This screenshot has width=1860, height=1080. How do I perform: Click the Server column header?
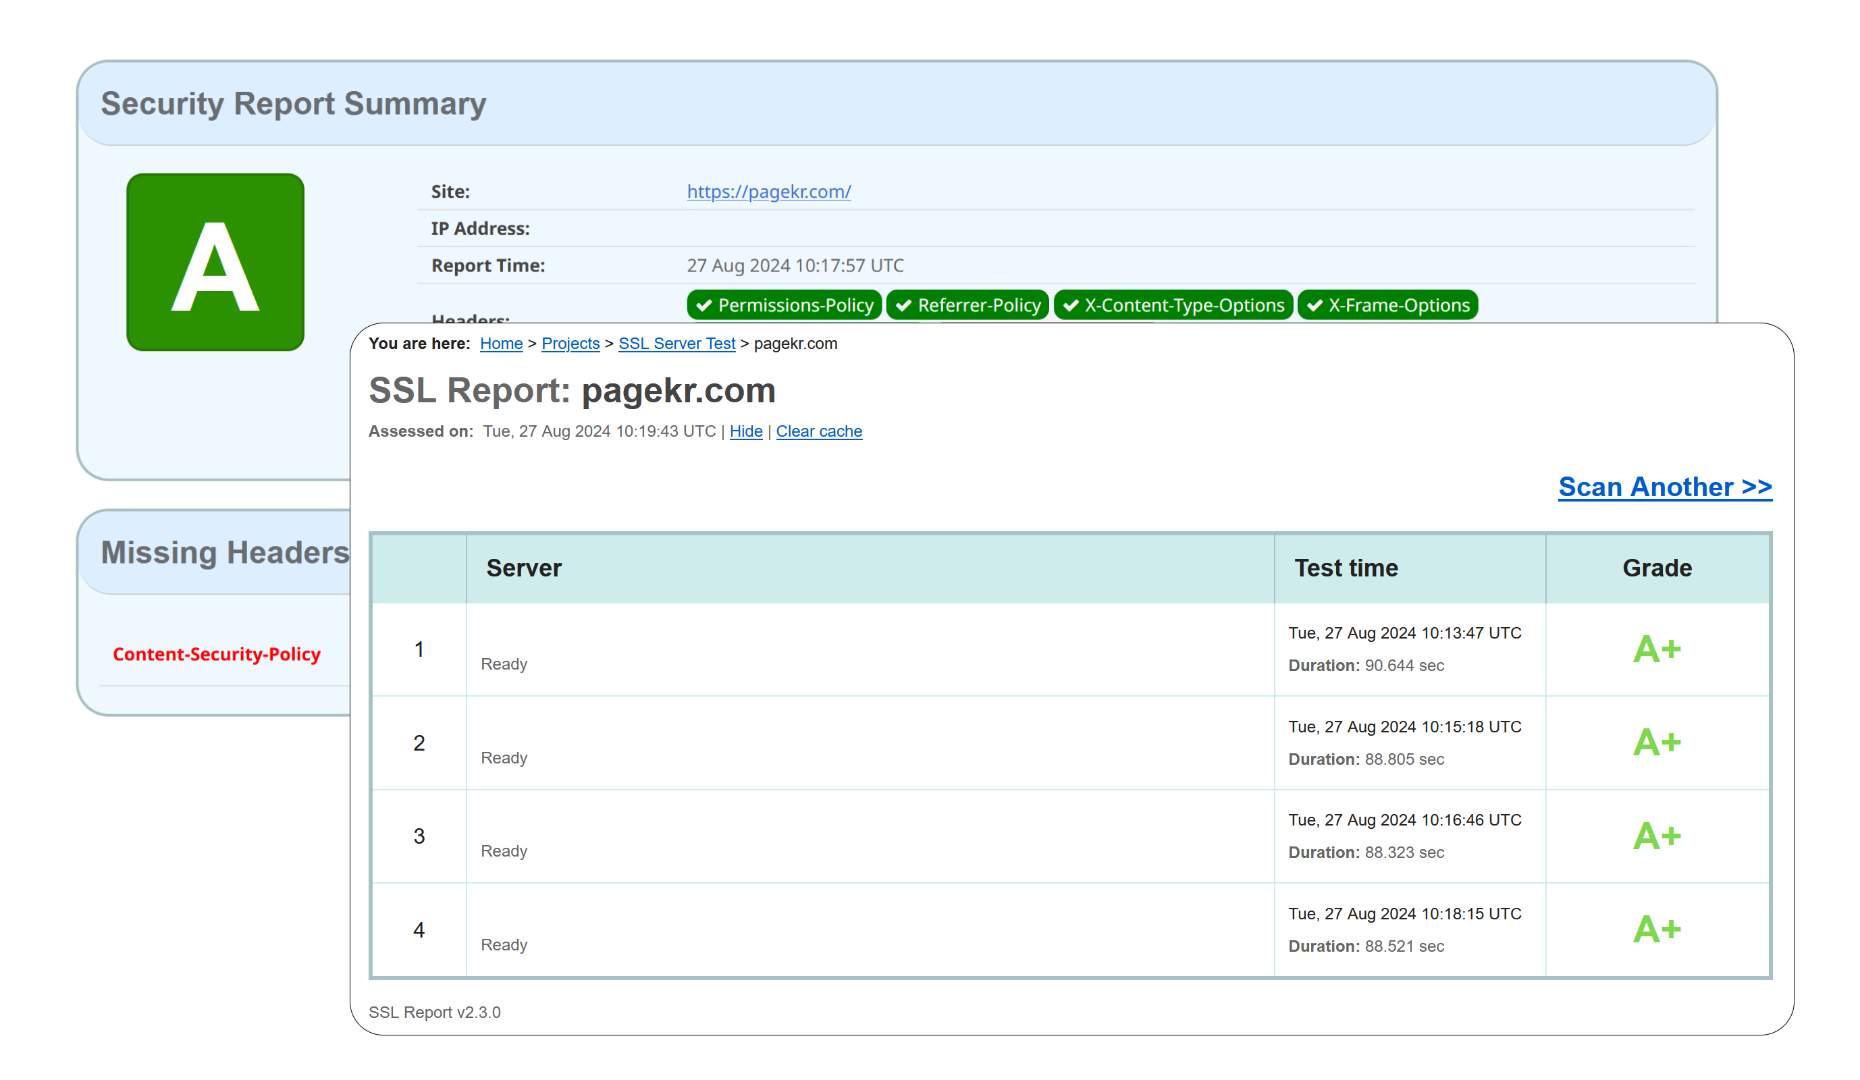point(524,568)
